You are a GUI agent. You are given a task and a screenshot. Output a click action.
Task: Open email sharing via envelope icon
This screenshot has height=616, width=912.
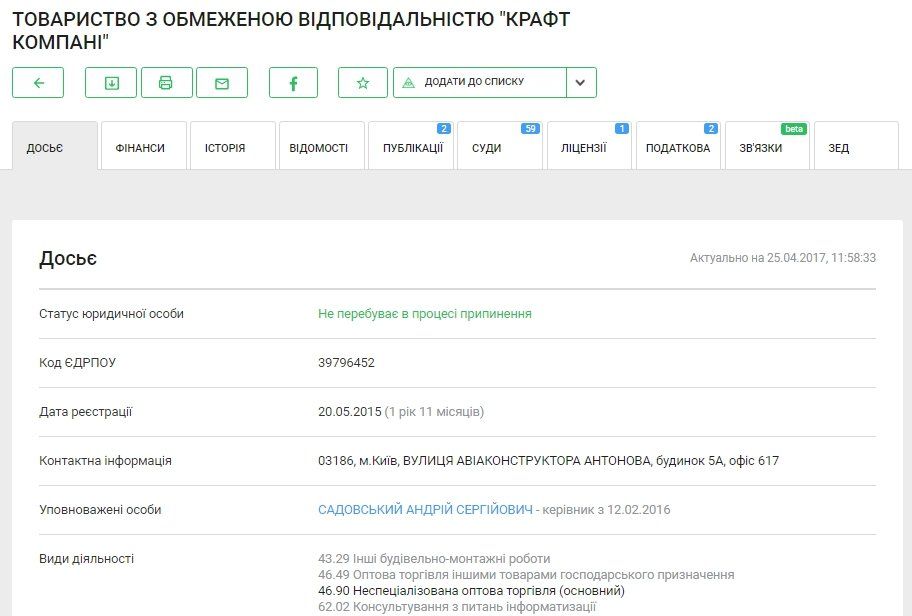[x=222, y=83]
